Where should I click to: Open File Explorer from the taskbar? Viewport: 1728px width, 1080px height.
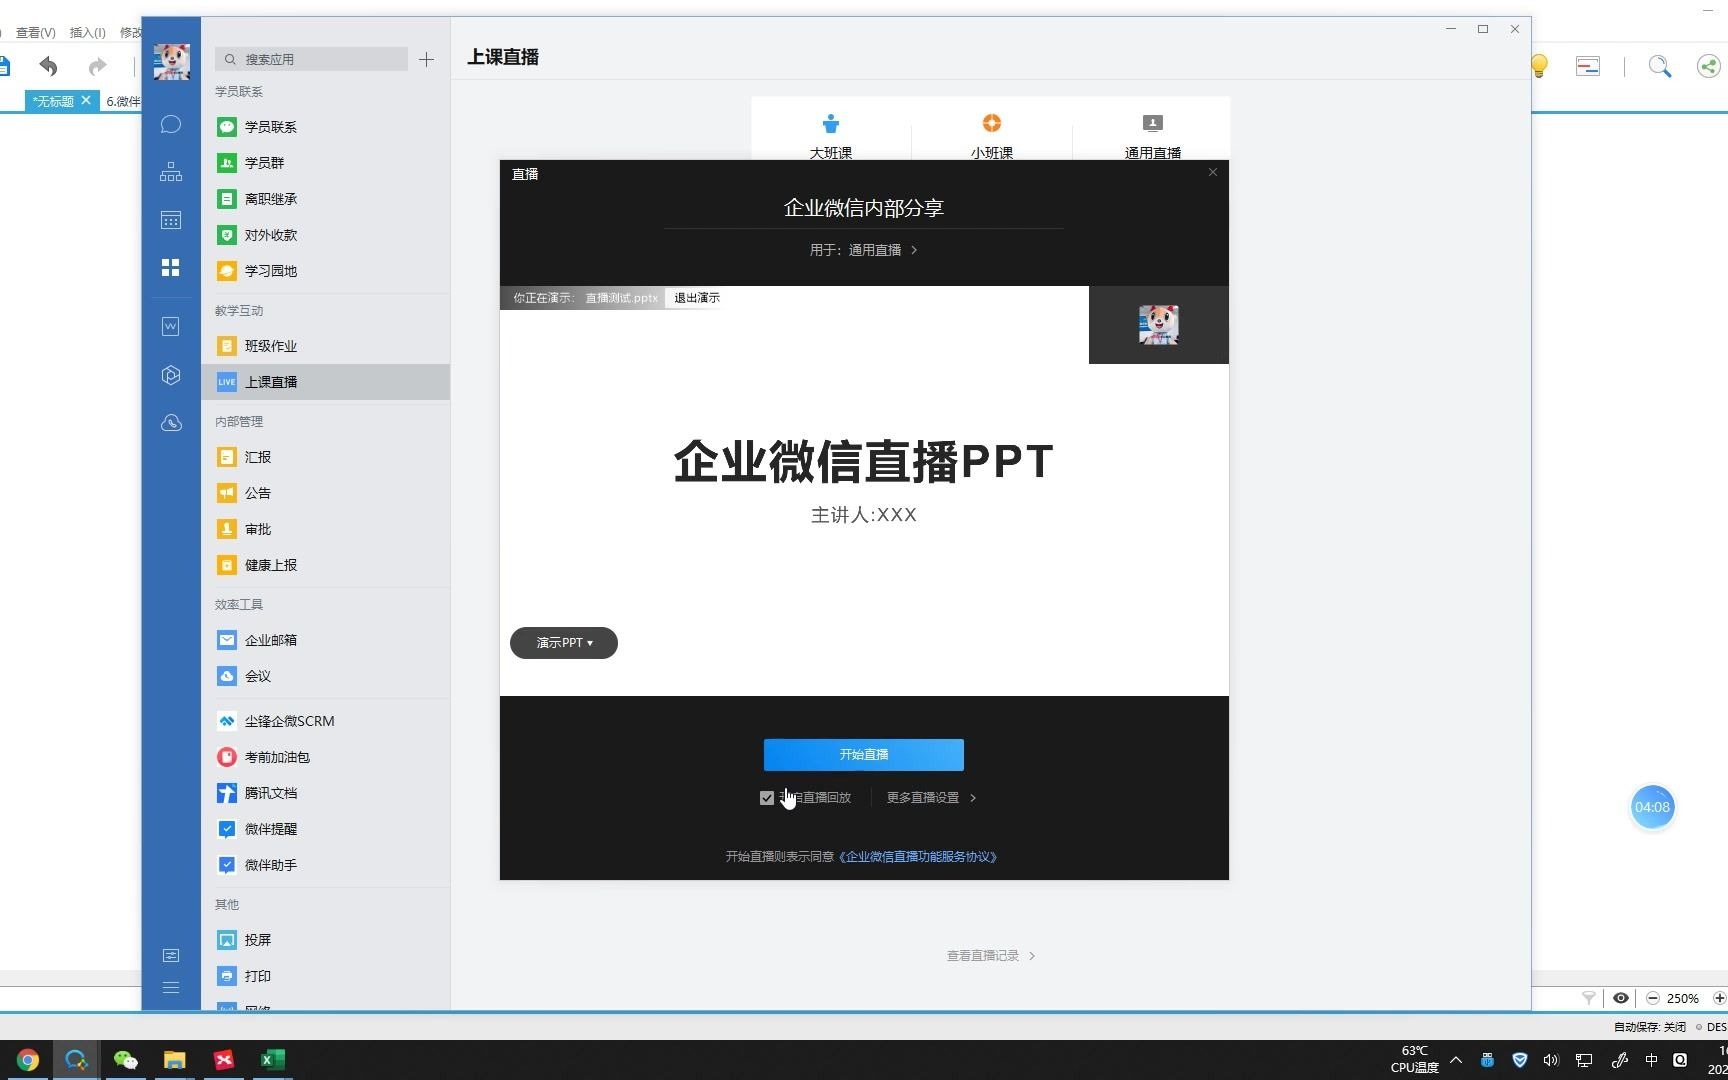[175, 1060]
